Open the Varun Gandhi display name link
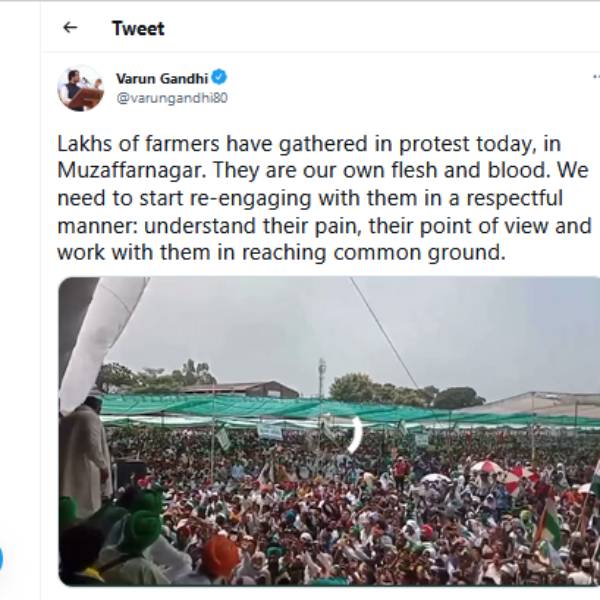Image resolution: width=600 pixels, height=600 pixels. 161,78
